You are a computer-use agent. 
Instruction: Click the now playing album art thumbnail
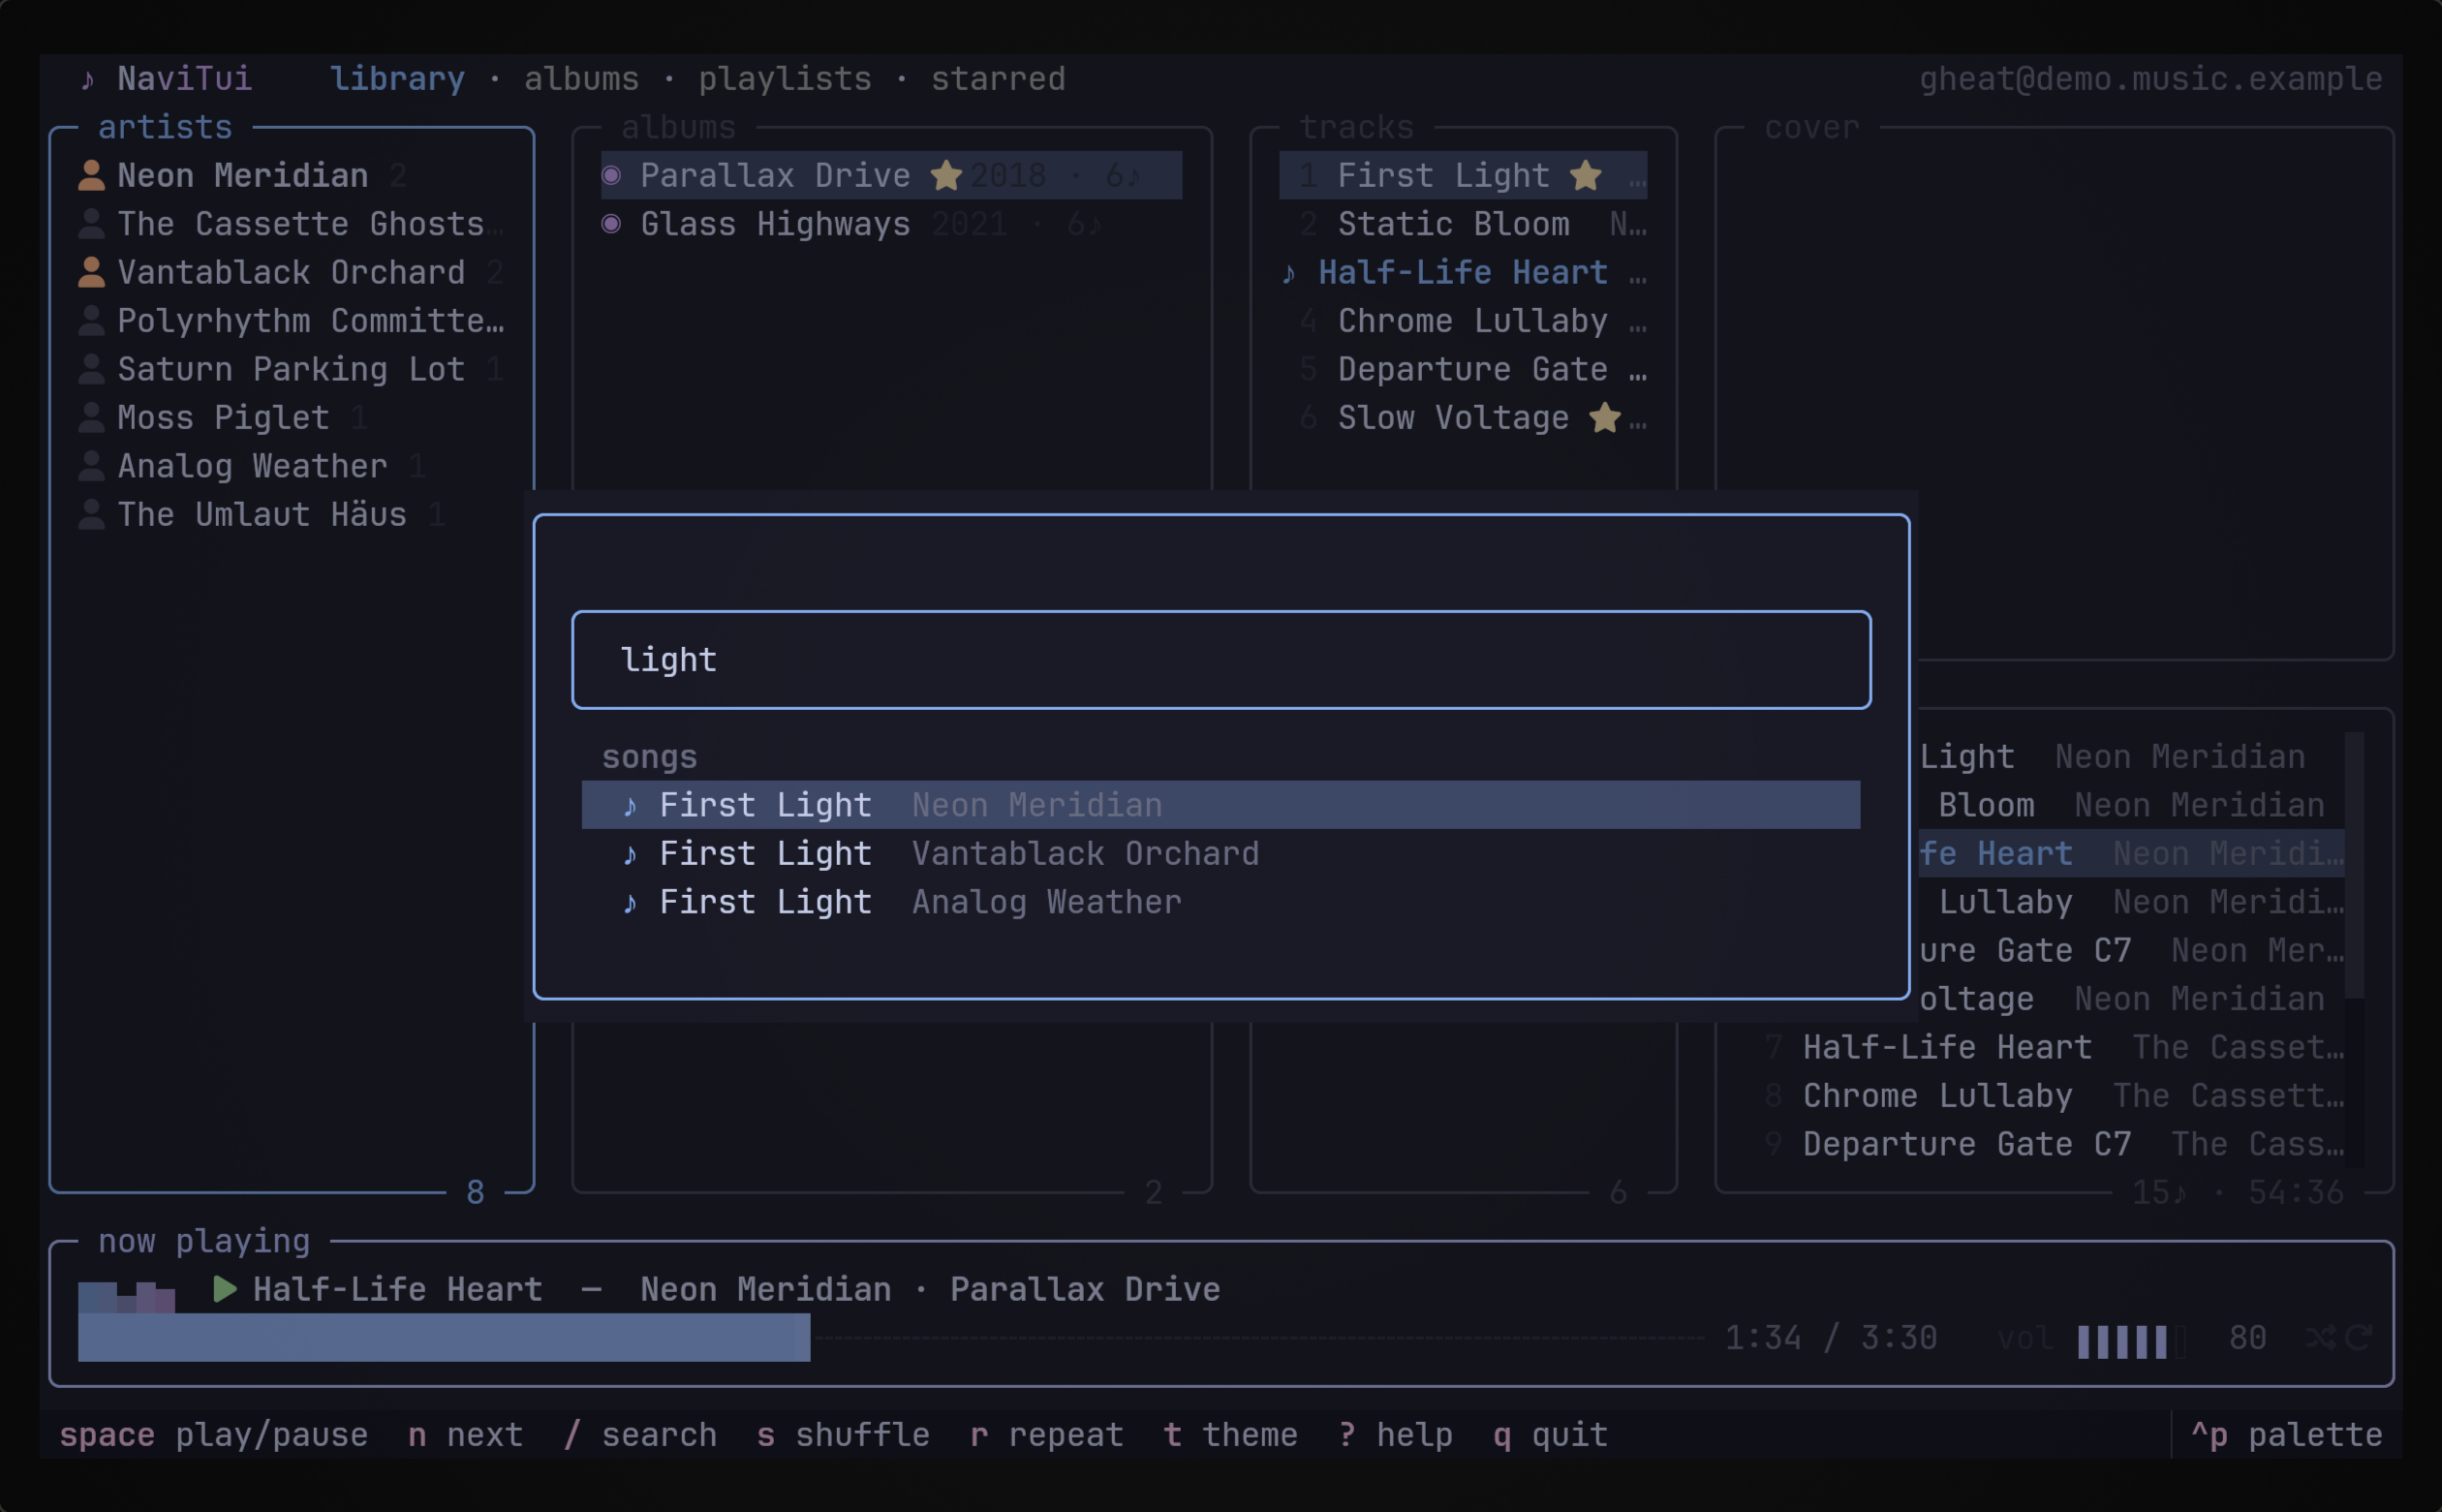pyautogui.click(x=126, y=1297)
